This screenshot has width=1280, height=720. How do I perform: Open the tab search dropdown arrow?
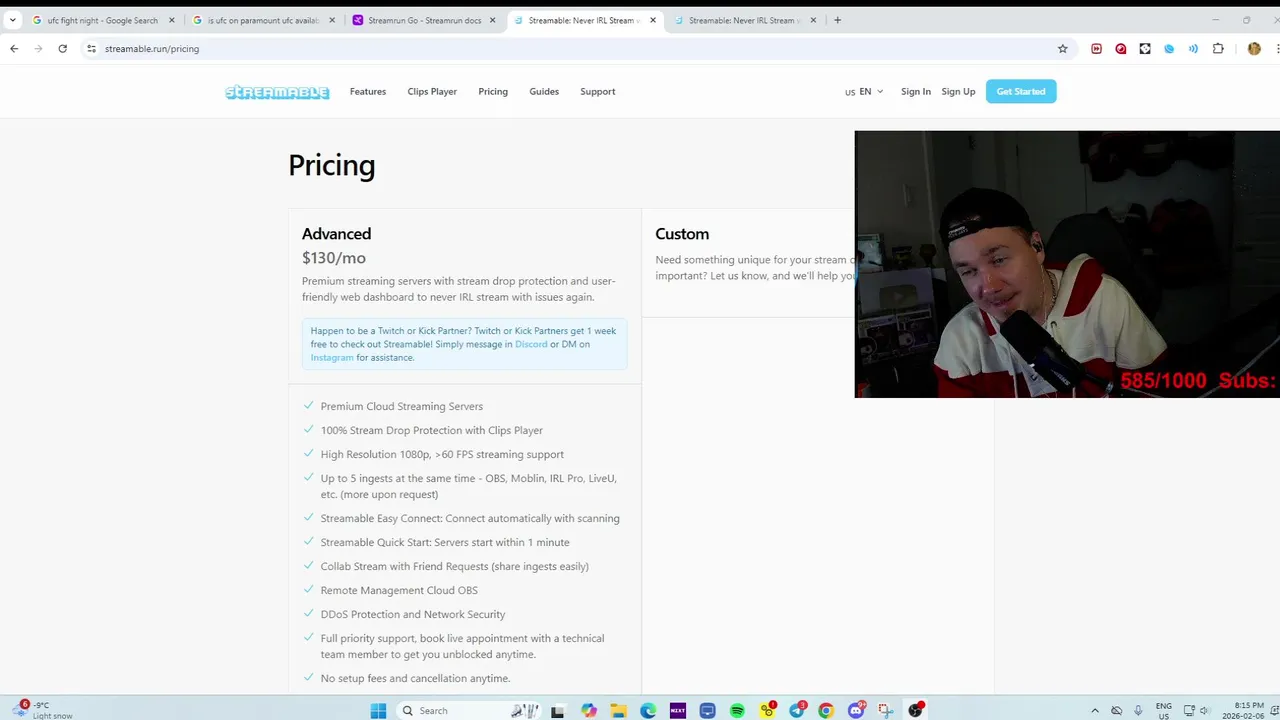(12, 20)
